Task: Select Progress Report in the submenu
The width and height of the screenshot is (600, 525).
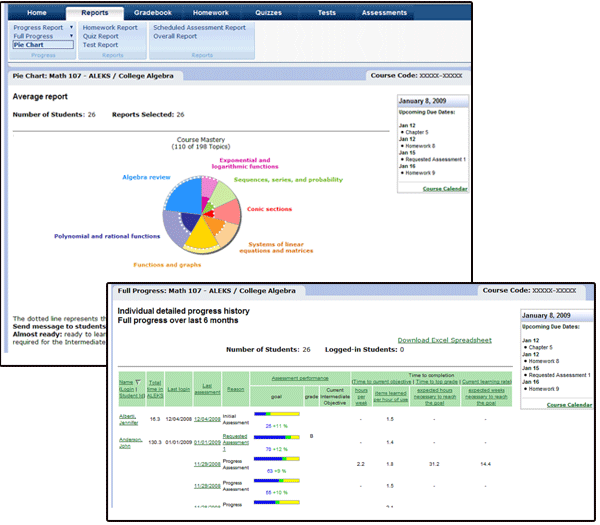Action: point(38,28)
